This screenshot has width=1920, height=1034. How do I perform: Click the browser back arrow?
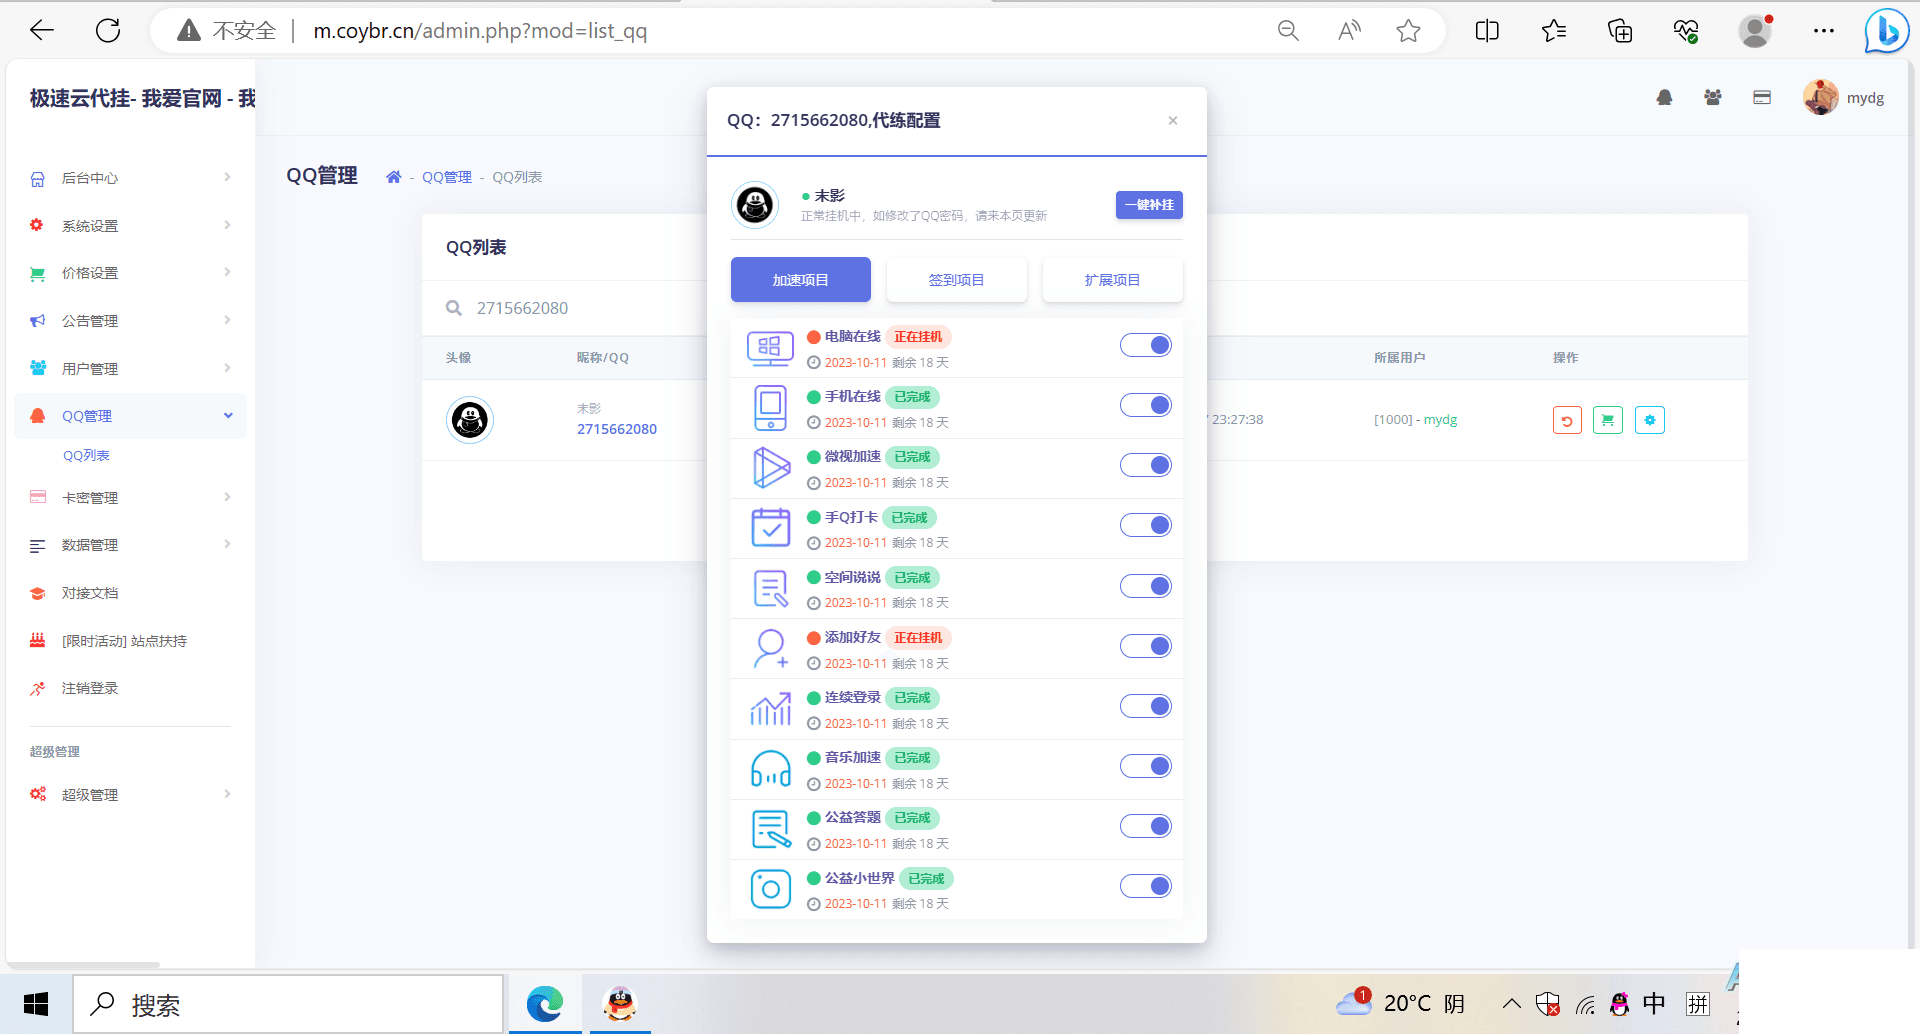[42, 31]
